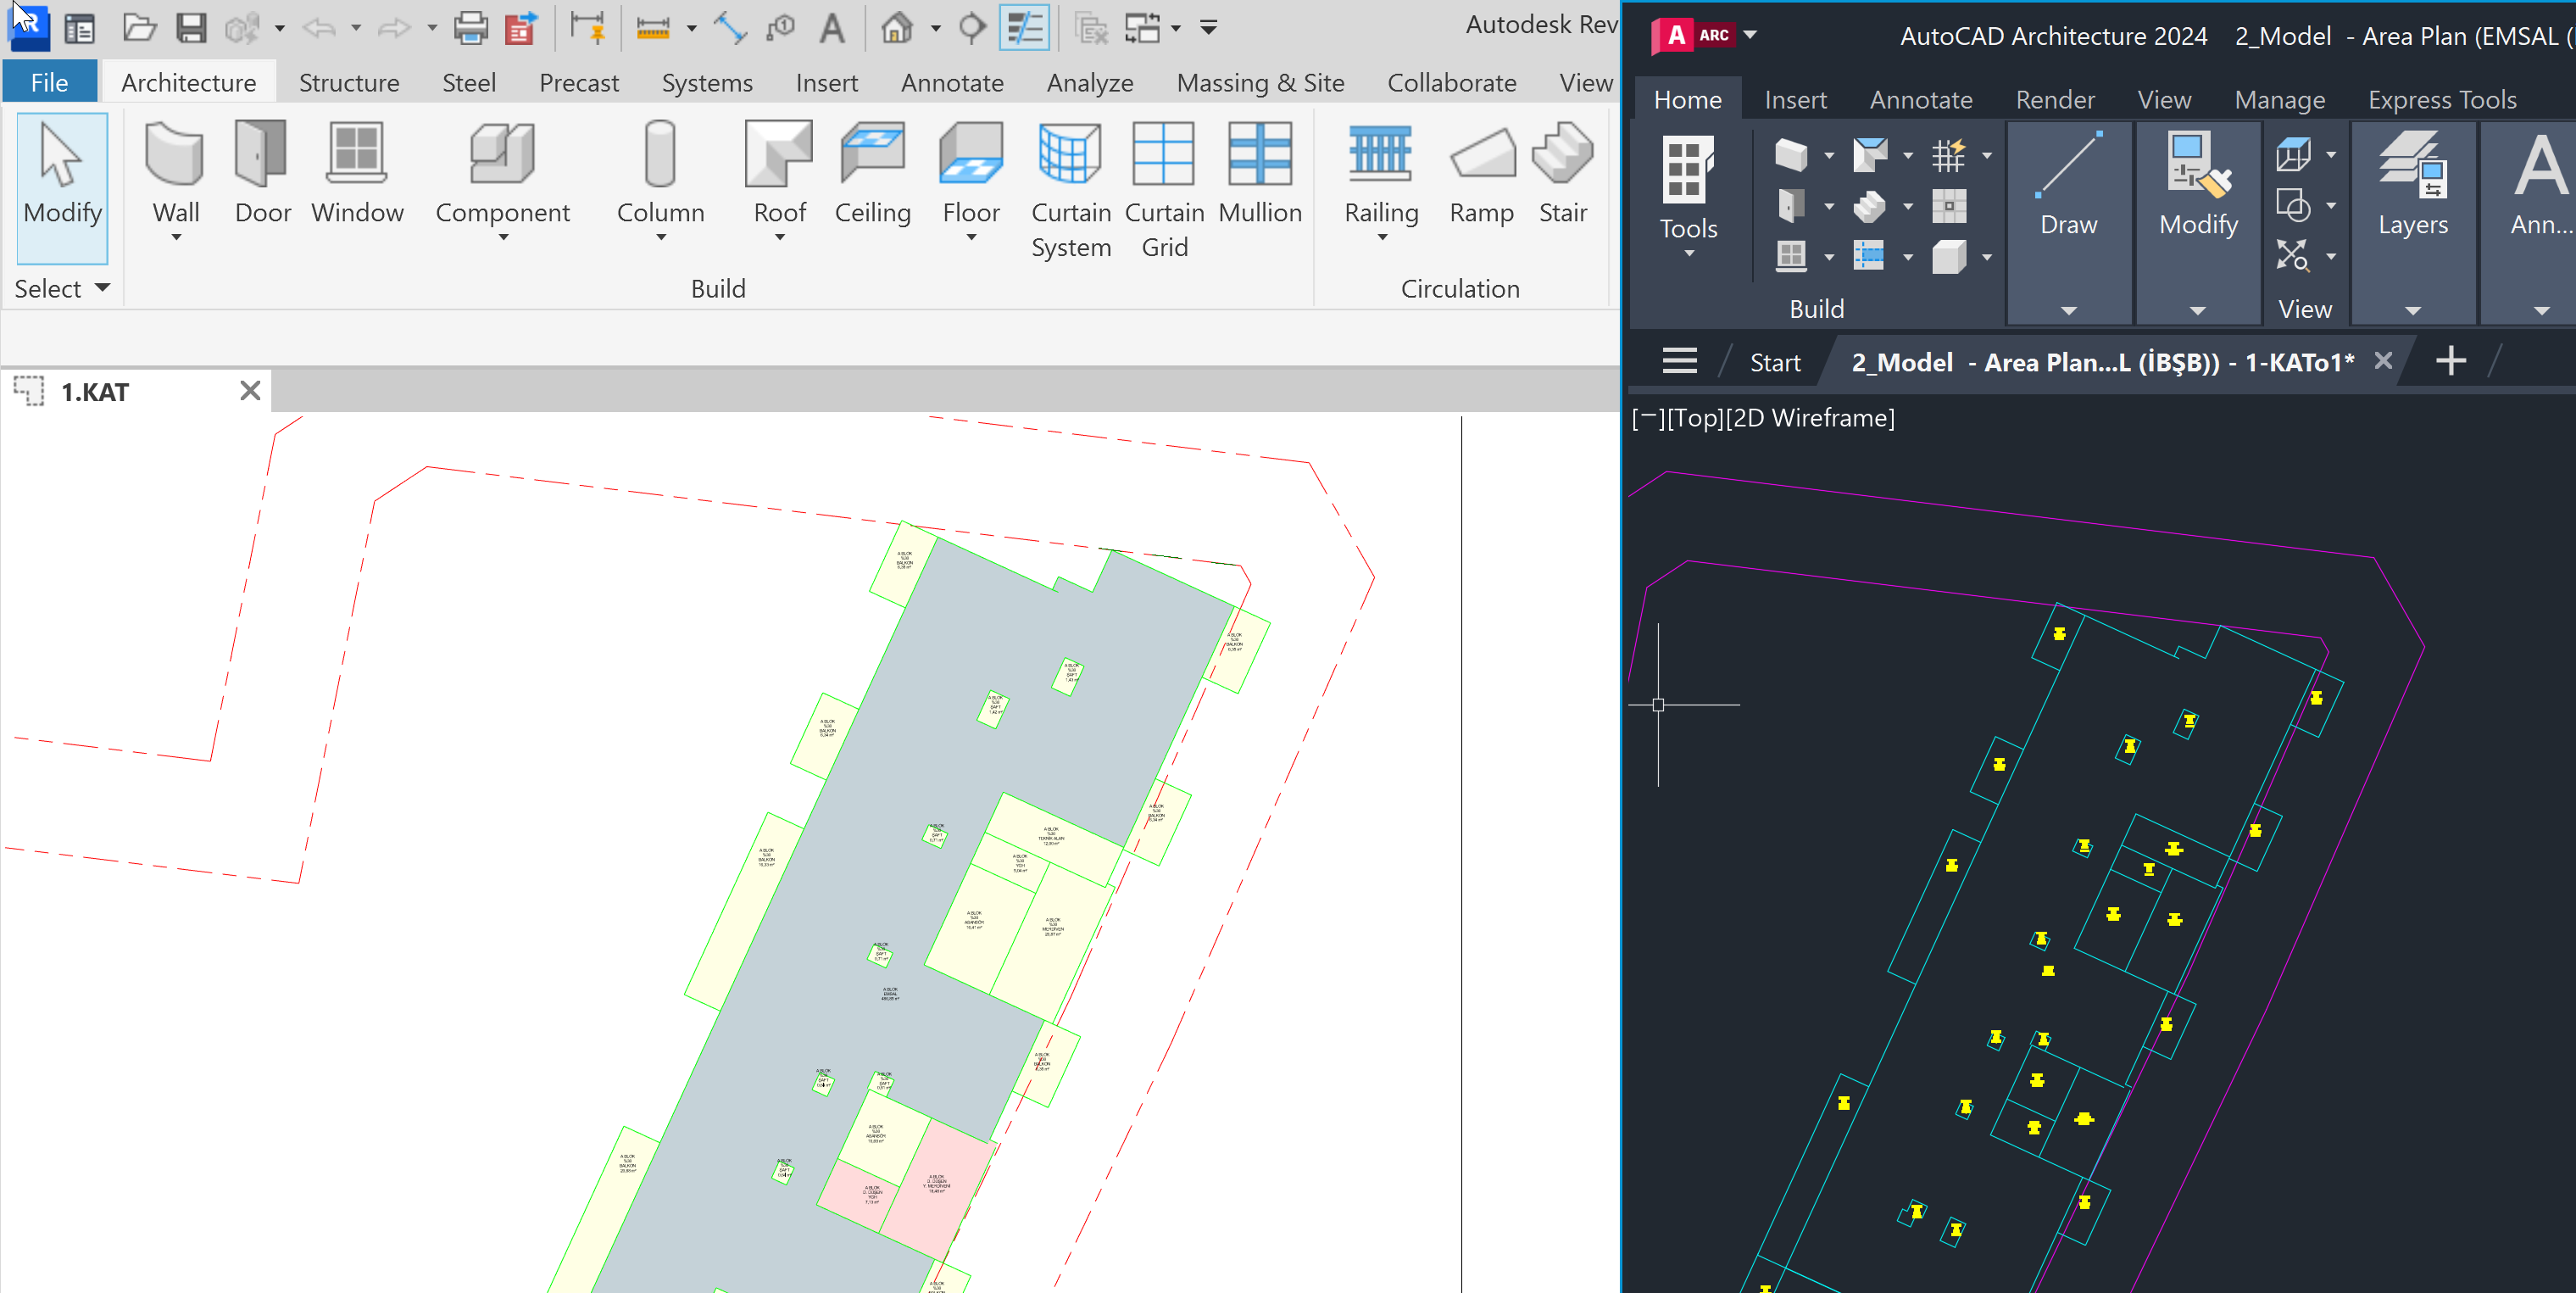Image resolution: width=2576 pixels, height=1293 pixels.
Task: Select the Door tool in Revit
Action: click(261, 175)
